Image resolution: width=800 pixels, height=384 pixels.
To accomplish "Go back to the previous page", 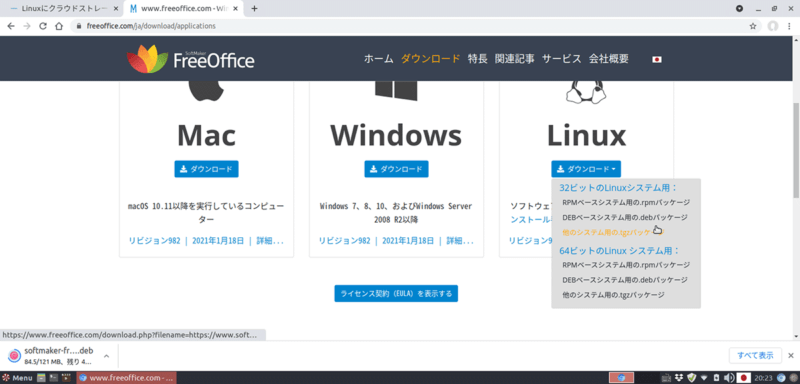I will 11,26.
